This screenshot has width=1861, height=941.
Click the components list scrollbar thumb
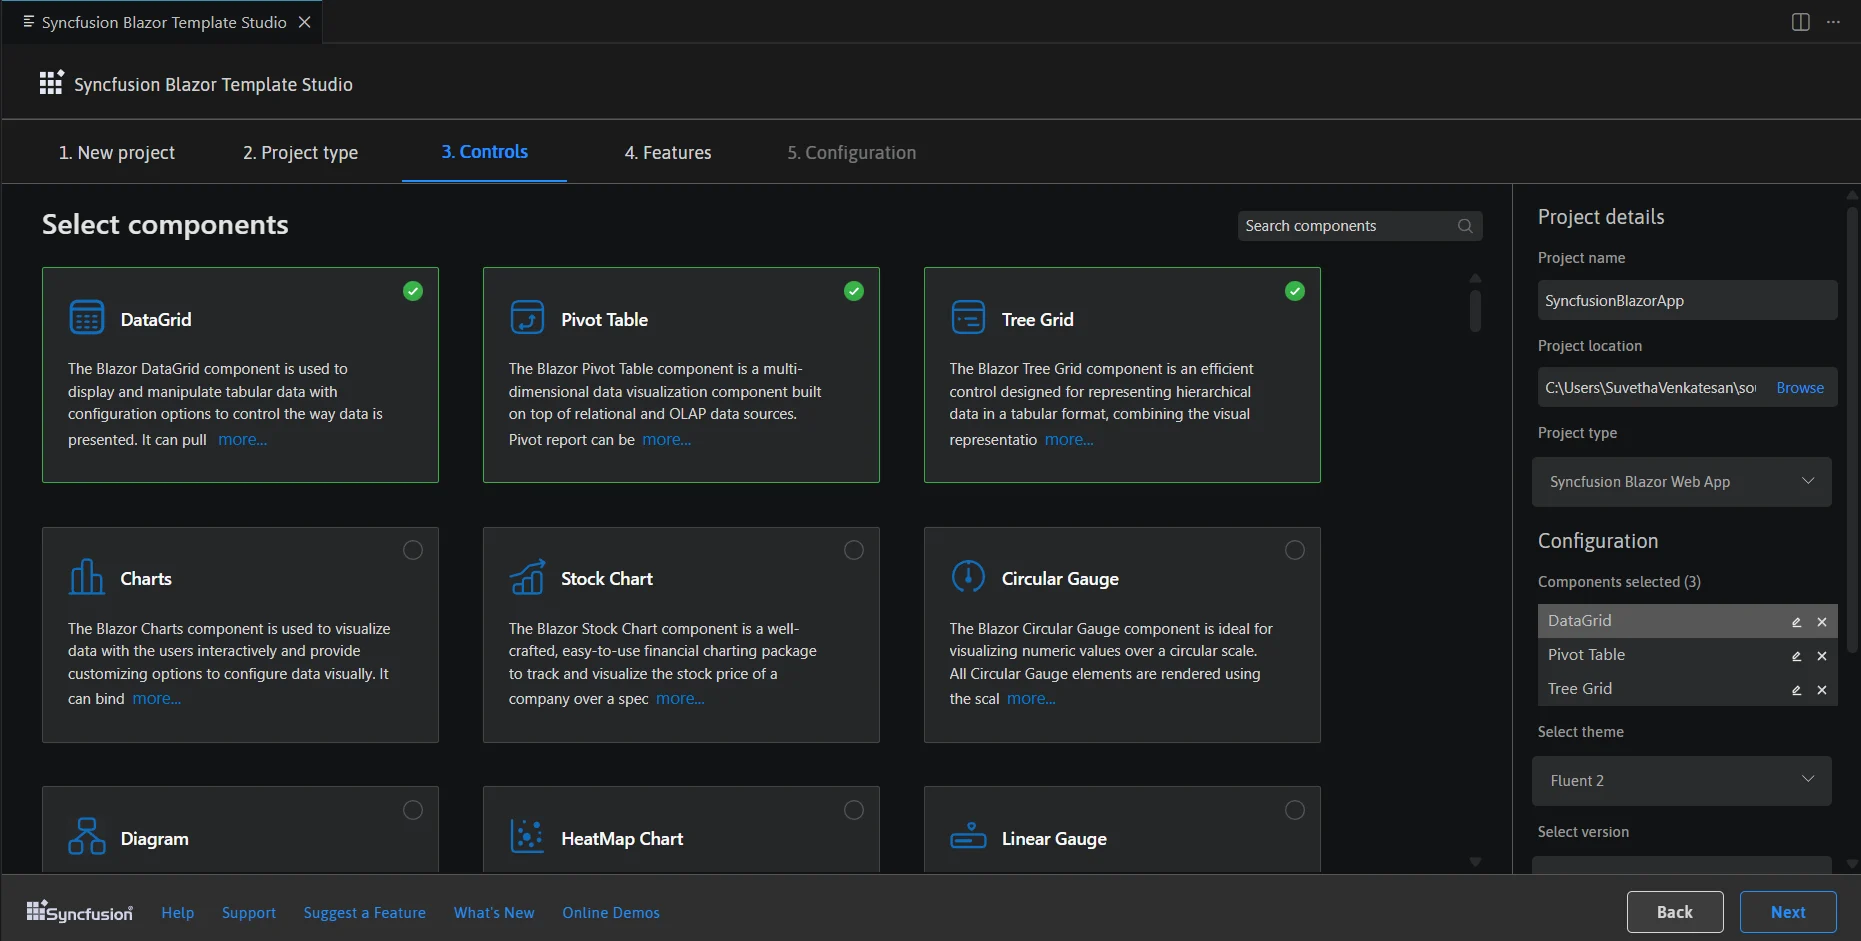pyautogui.click(x=1475, y=310)
